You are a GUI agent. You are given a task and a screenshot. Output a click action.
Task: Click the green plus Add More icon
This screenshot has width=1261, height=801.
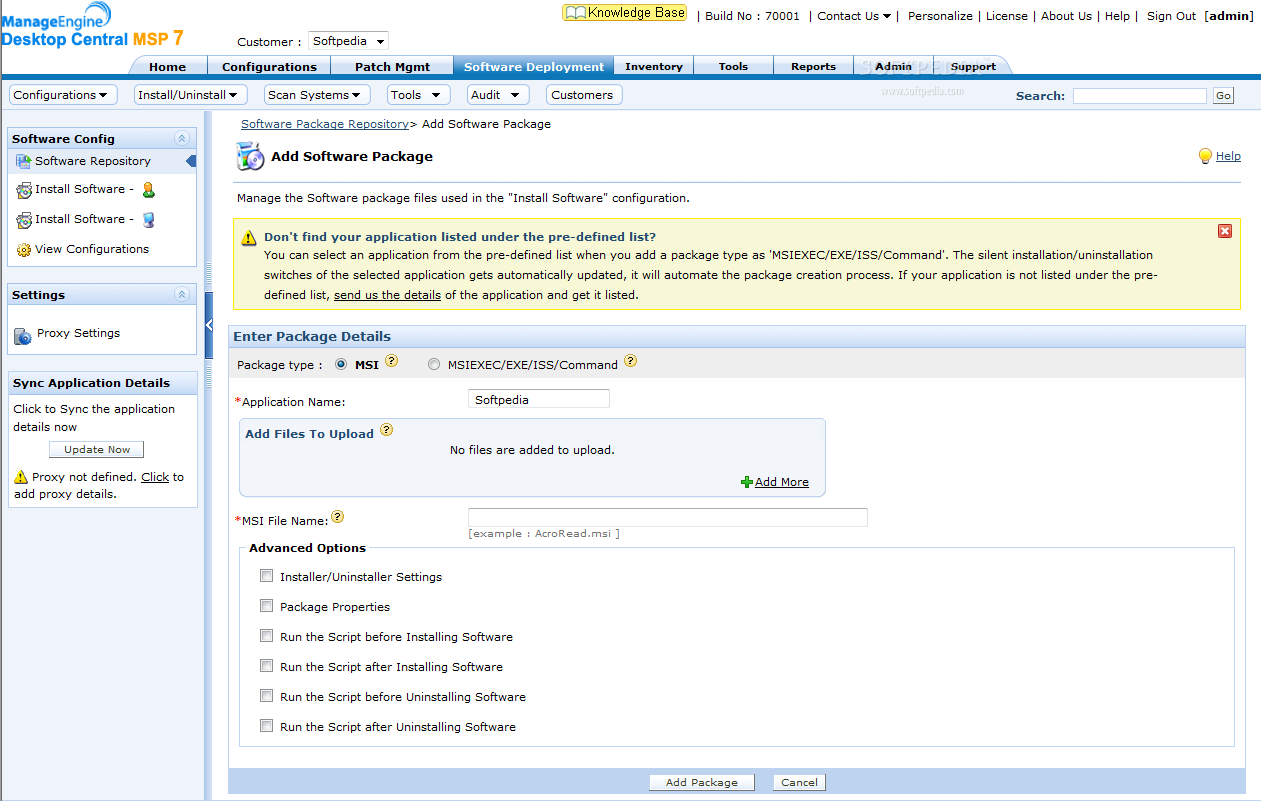point(746,482)
